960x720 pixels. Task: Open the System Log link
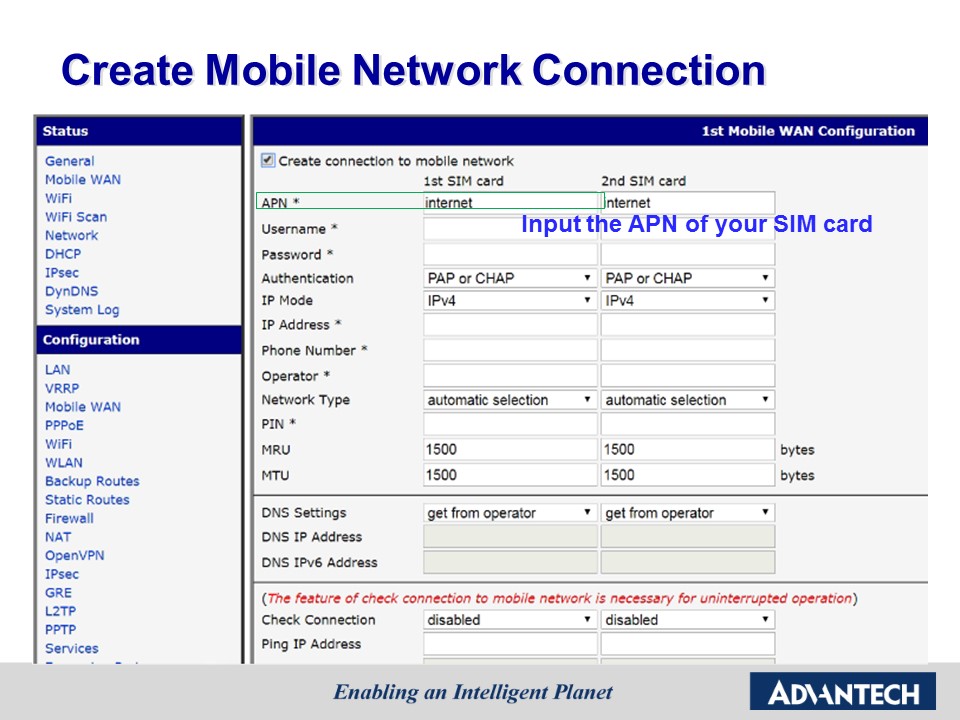(82, 310)
